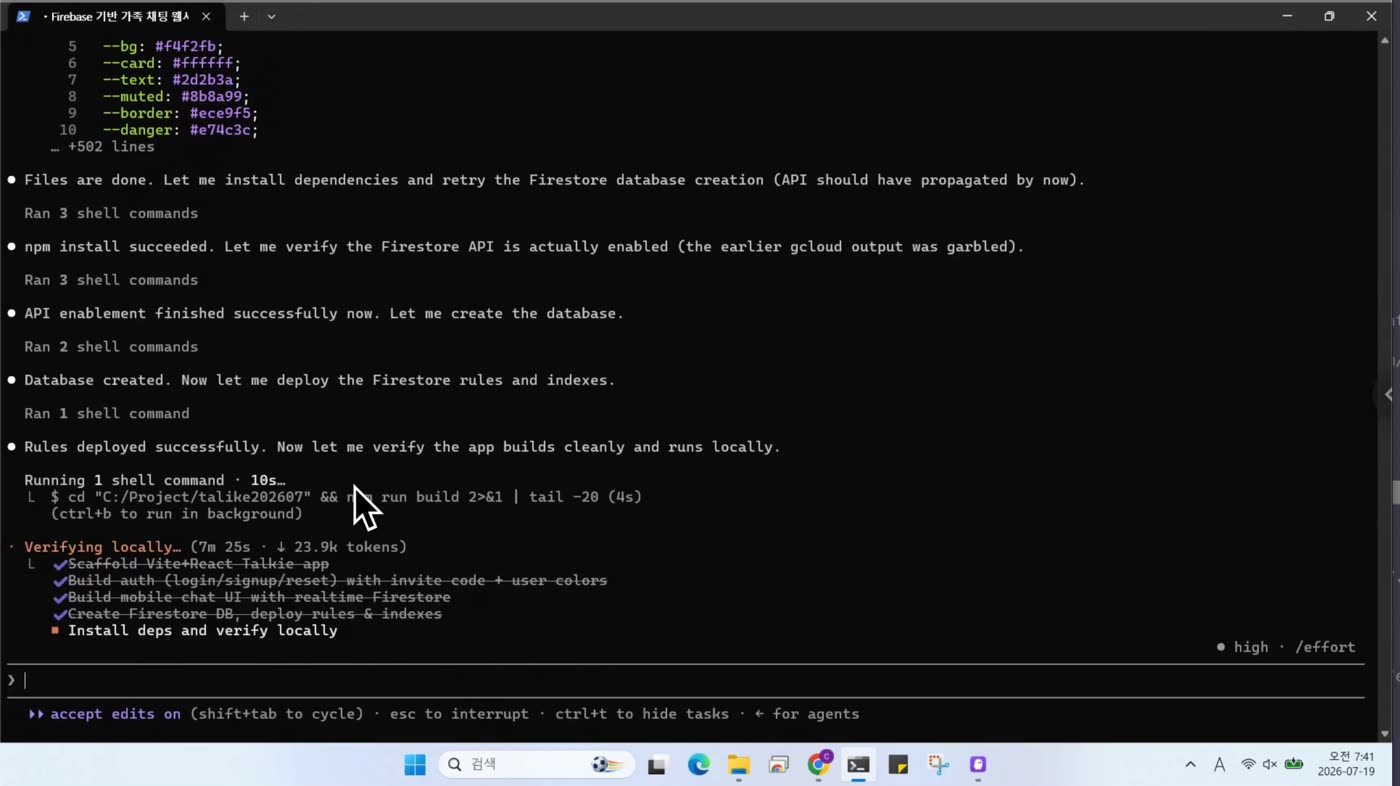1400x786 pixels.
Task: Click the "--bg: #f4f2fb" code line
Action: 163,47
